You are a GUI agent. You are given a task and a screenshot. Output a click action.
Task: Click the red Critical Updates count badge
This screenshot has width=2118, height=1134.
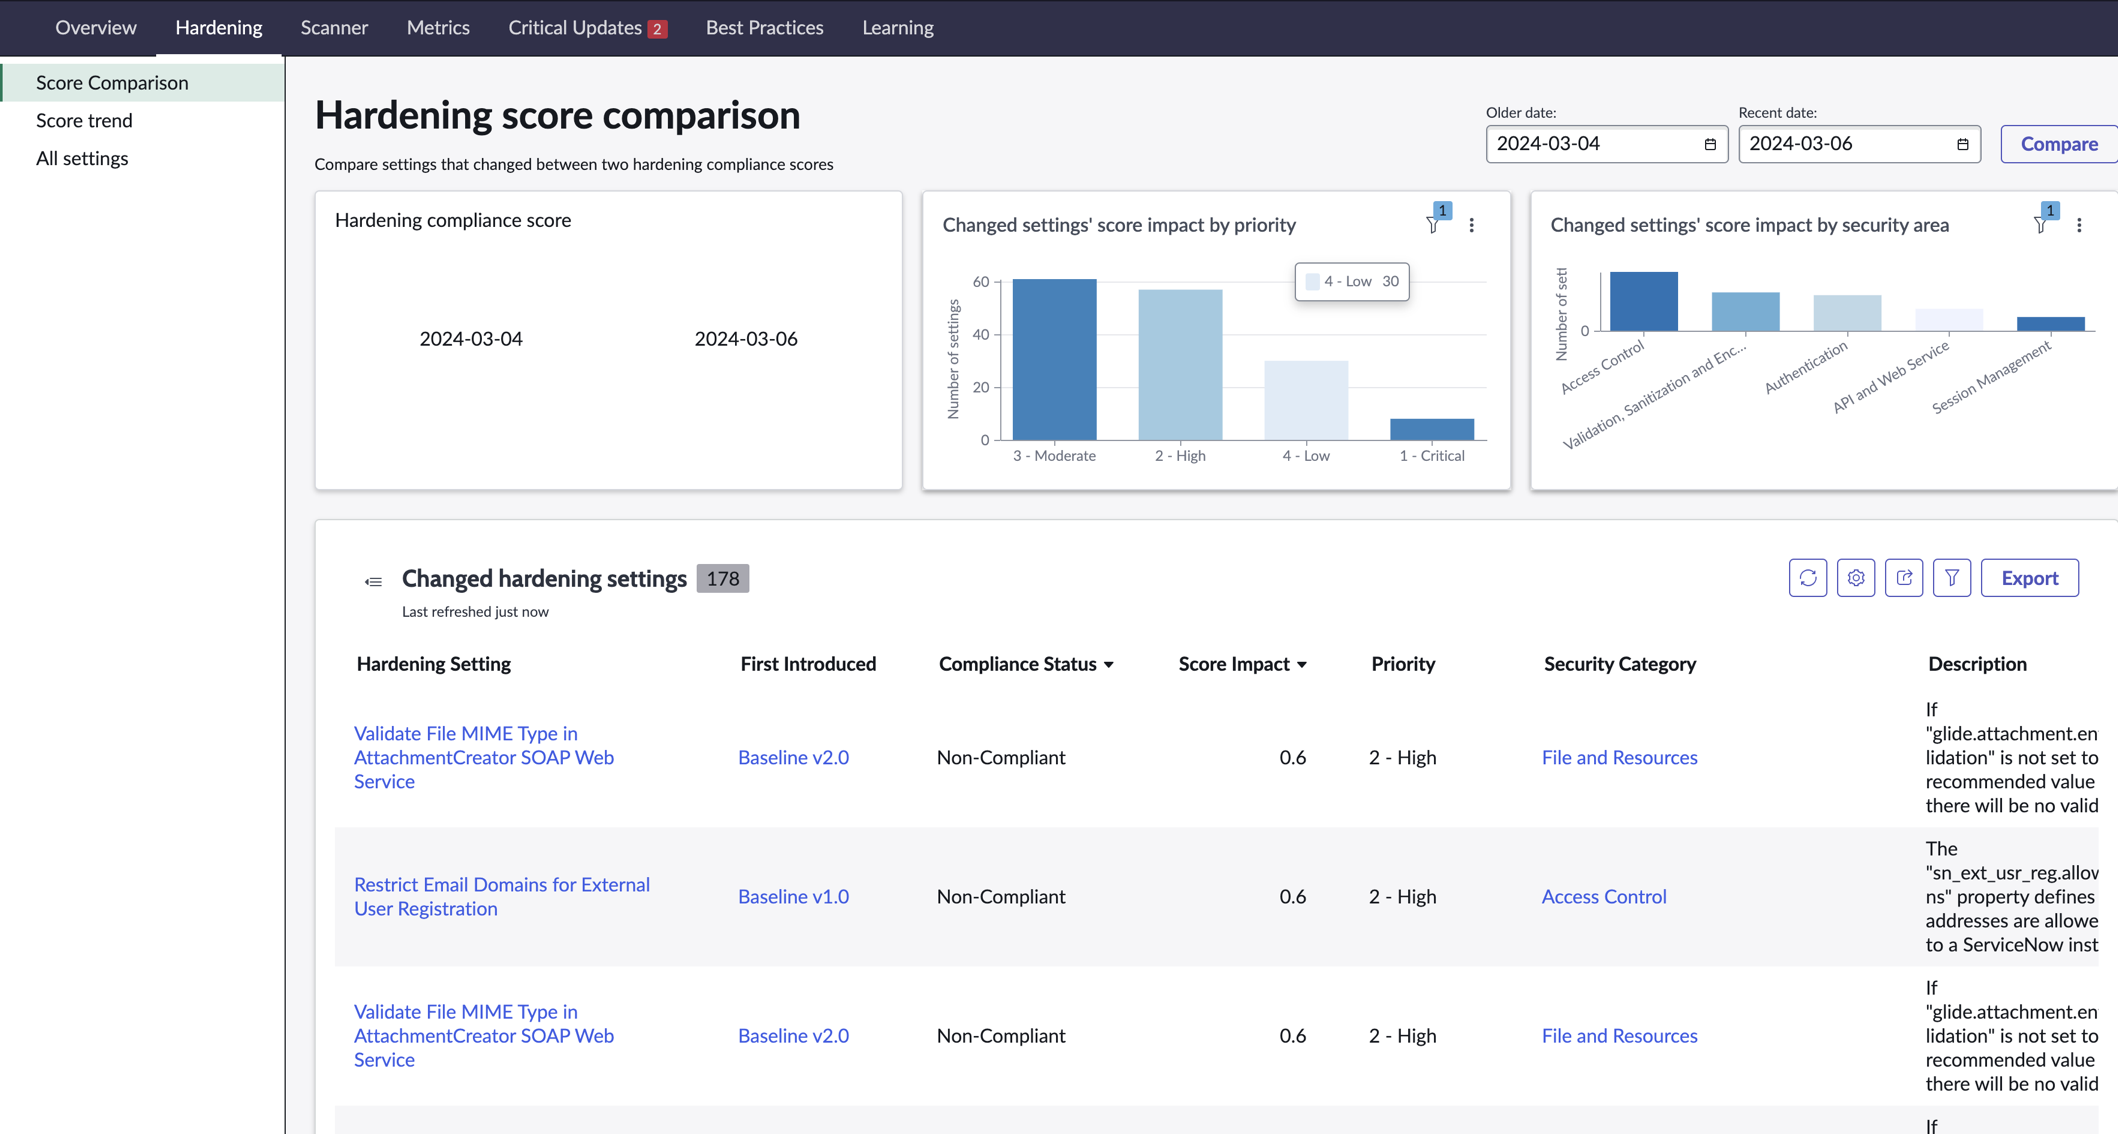657,29
